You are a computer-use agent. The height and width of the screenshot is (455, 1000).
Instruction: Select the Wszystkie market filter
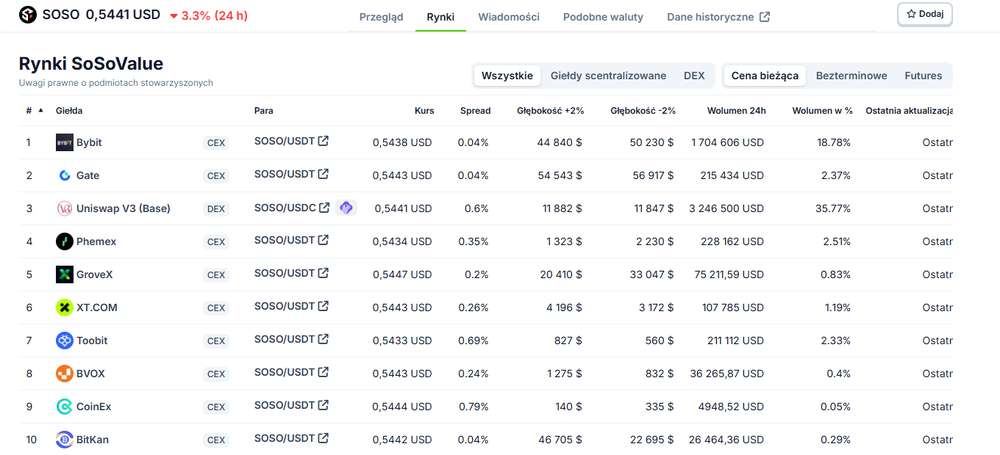[507, 75]
